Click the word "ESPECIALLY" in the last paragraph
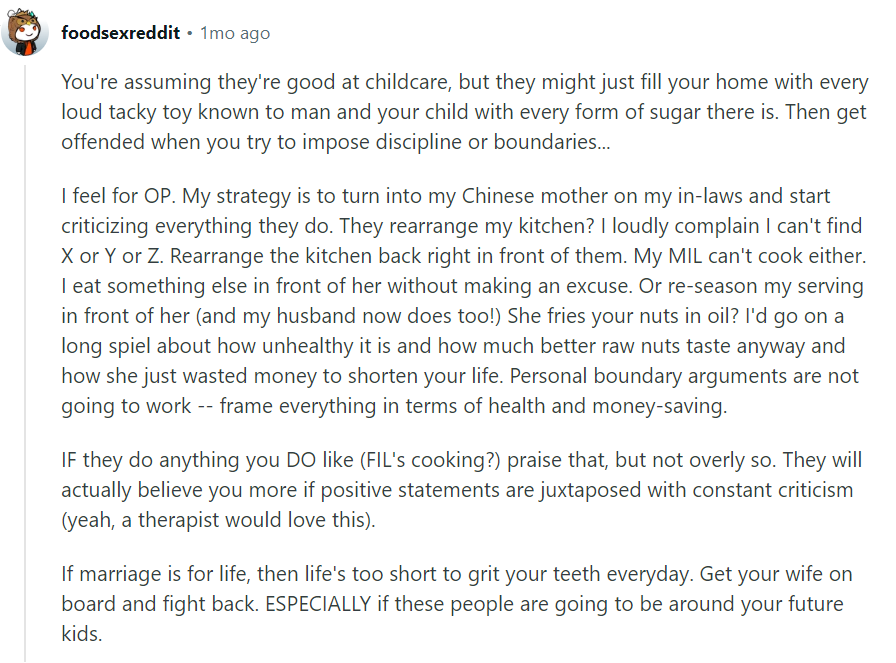 pyautogui.click(x=318, y=604)
